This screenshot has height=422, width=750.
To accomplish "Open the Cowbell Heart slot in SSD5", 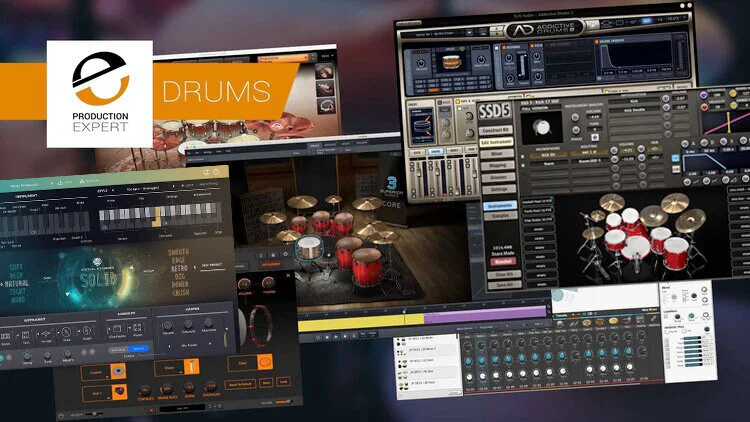I will pyautogui.click(x=537, y=201).
